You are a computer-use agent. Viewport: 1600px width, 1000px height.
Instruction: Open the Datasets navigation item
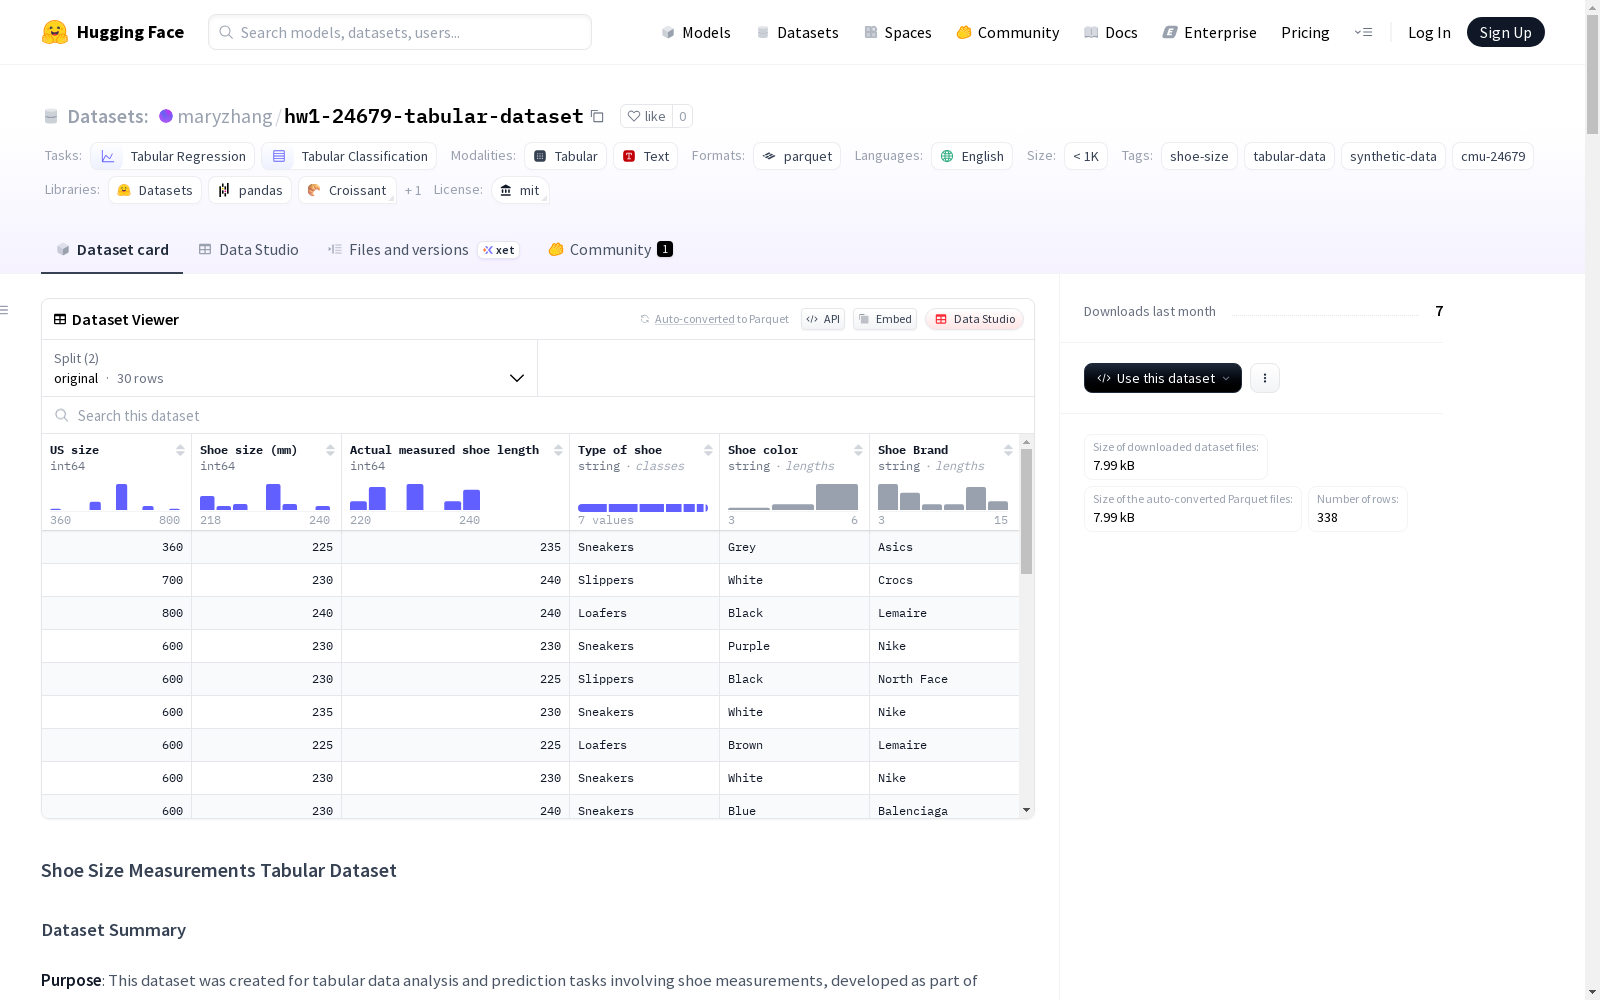coord(797,32)
